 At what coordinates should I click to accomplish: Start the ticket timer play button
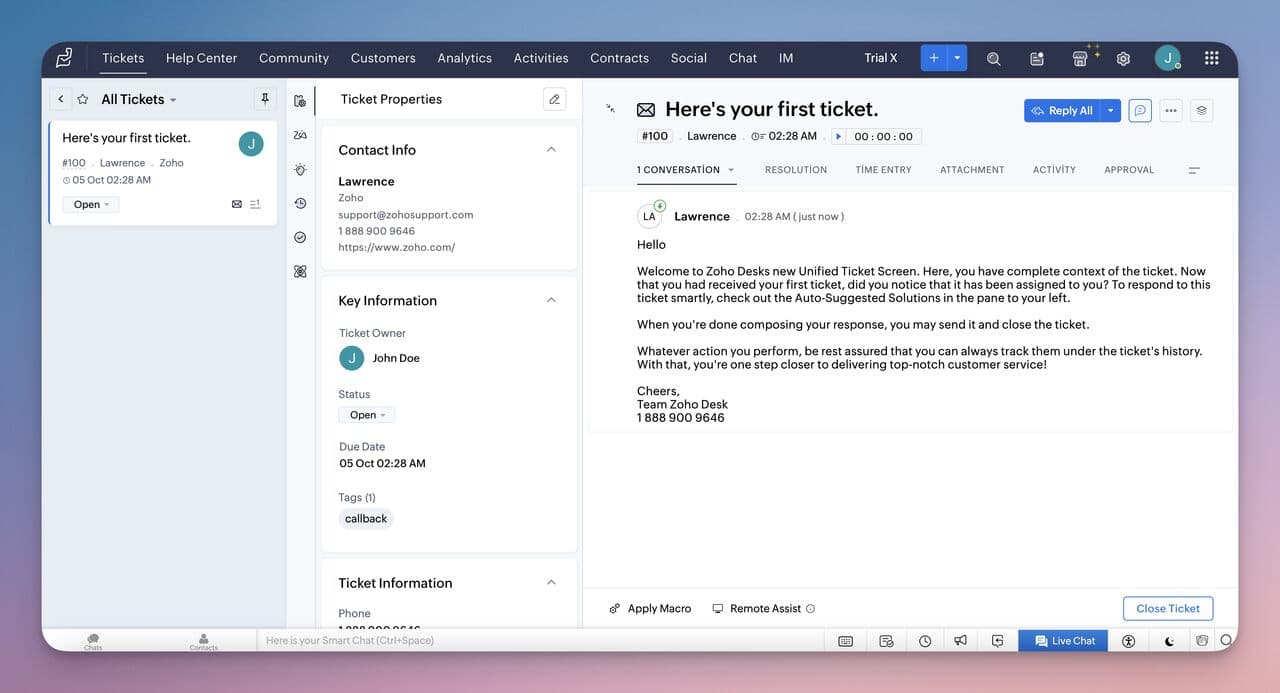click(839, 136)
